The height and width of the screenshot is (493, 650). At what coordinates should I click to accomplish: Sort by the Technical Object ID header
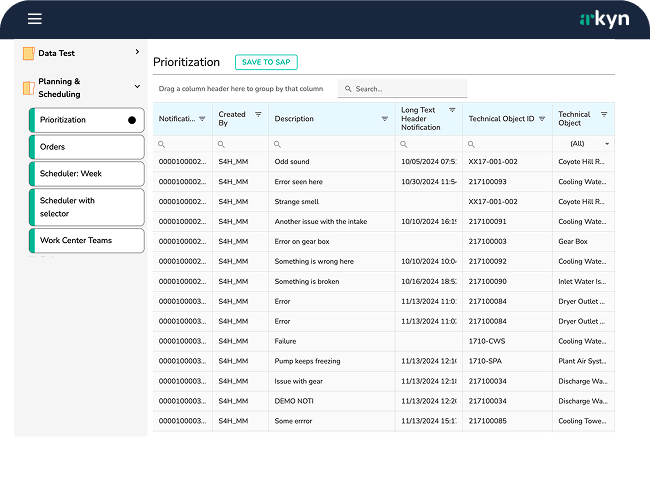[501, 119]
